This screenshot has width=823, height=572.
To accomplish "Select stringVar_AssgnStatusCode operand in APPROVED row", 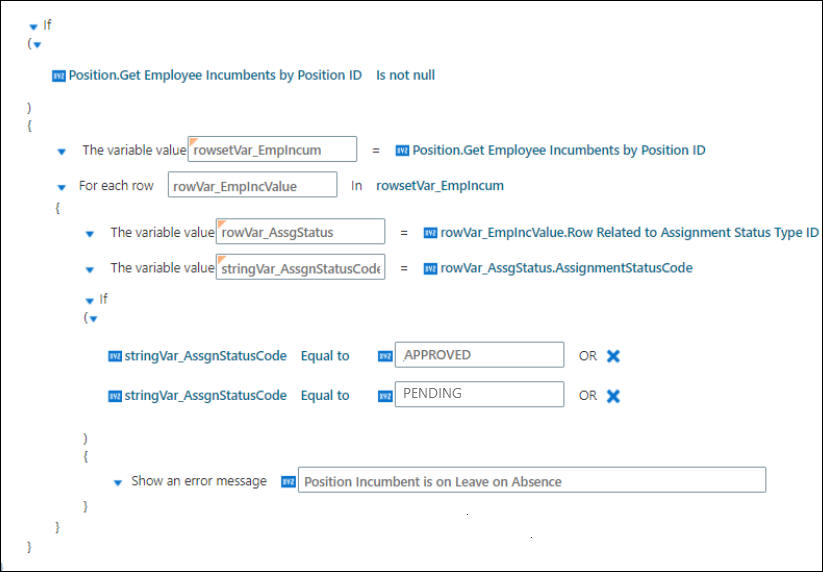I will pyautogui.click(x=205, y=356).
